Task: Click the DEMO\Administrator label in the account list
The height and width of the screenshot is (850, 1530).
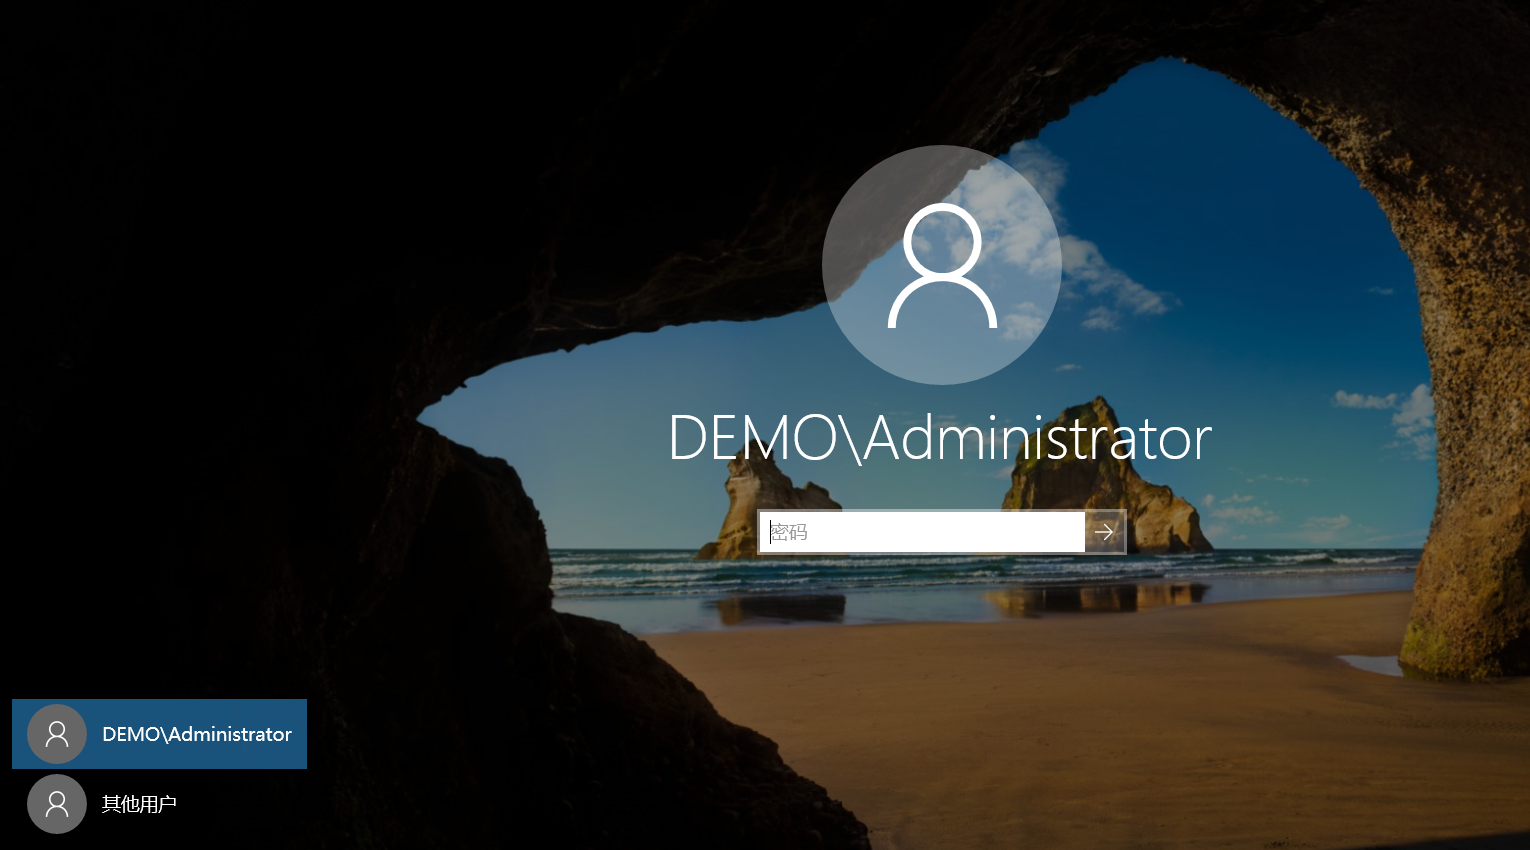Action: point(197,734)
